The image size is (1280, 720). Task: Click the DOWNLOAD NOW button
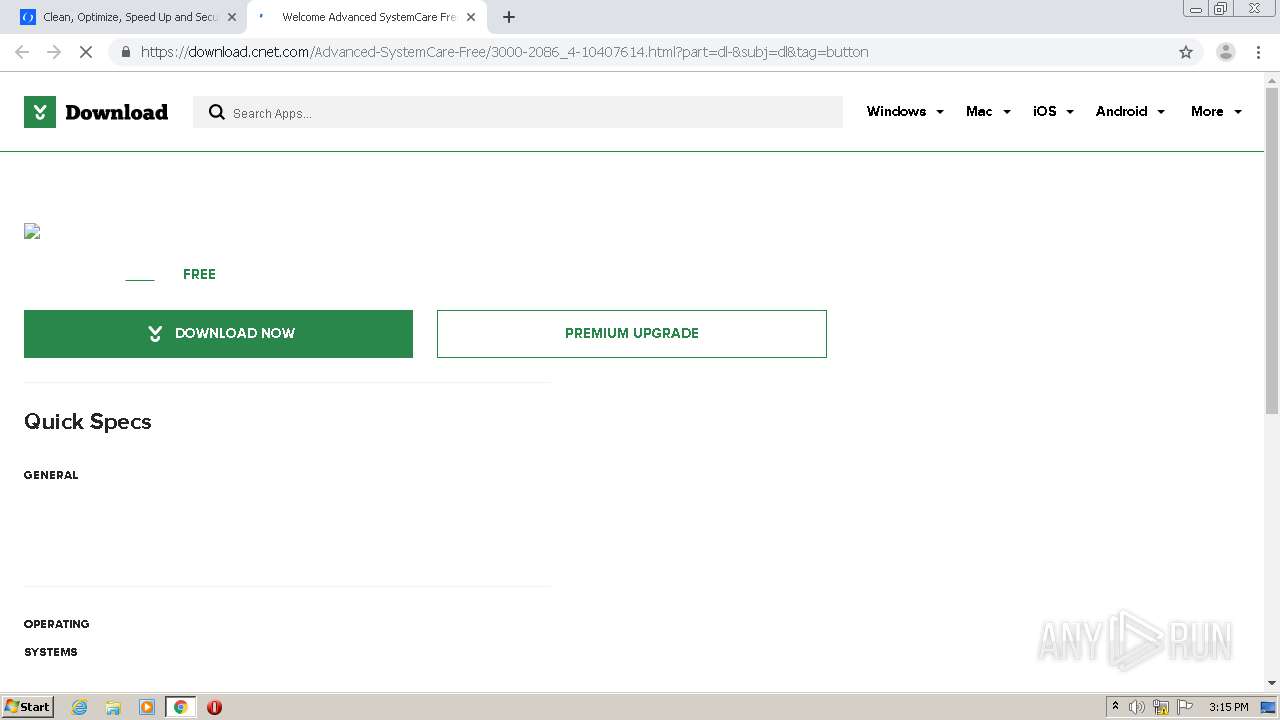coord(218,334)
